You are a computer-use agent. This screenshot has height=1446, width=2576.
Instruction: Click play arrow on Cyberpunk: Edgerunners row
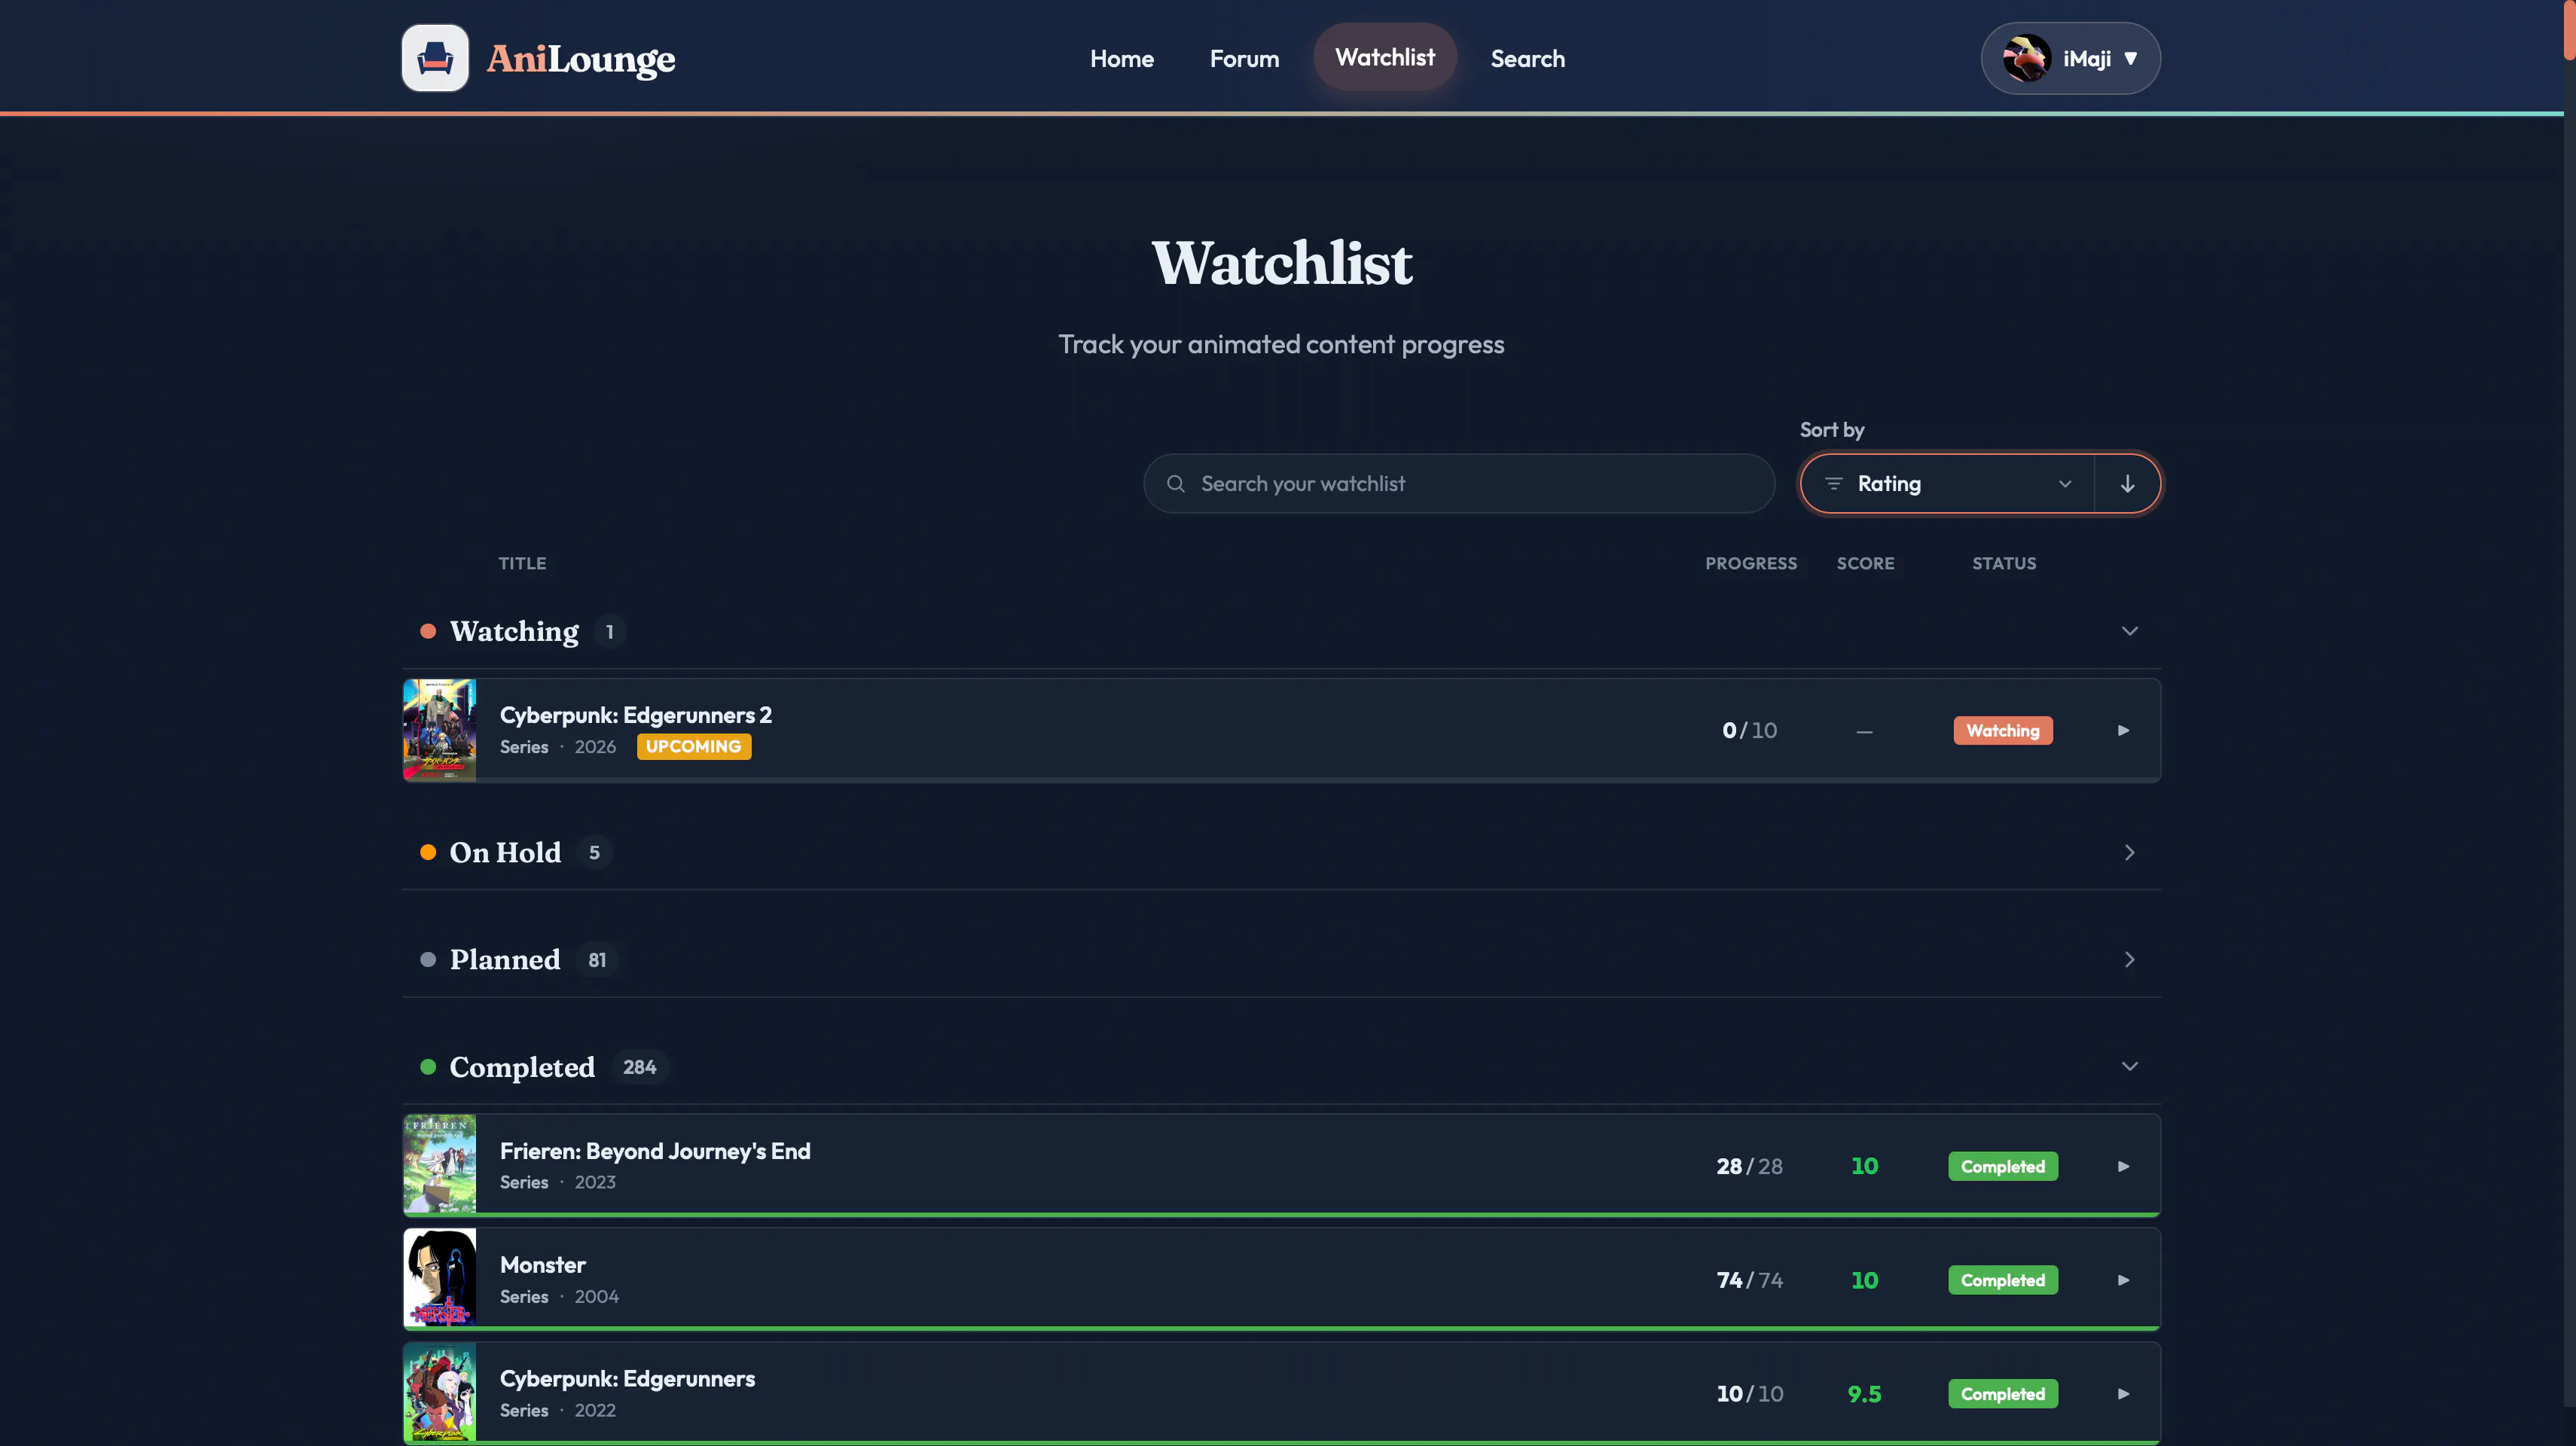(x=2123, y=1394)
